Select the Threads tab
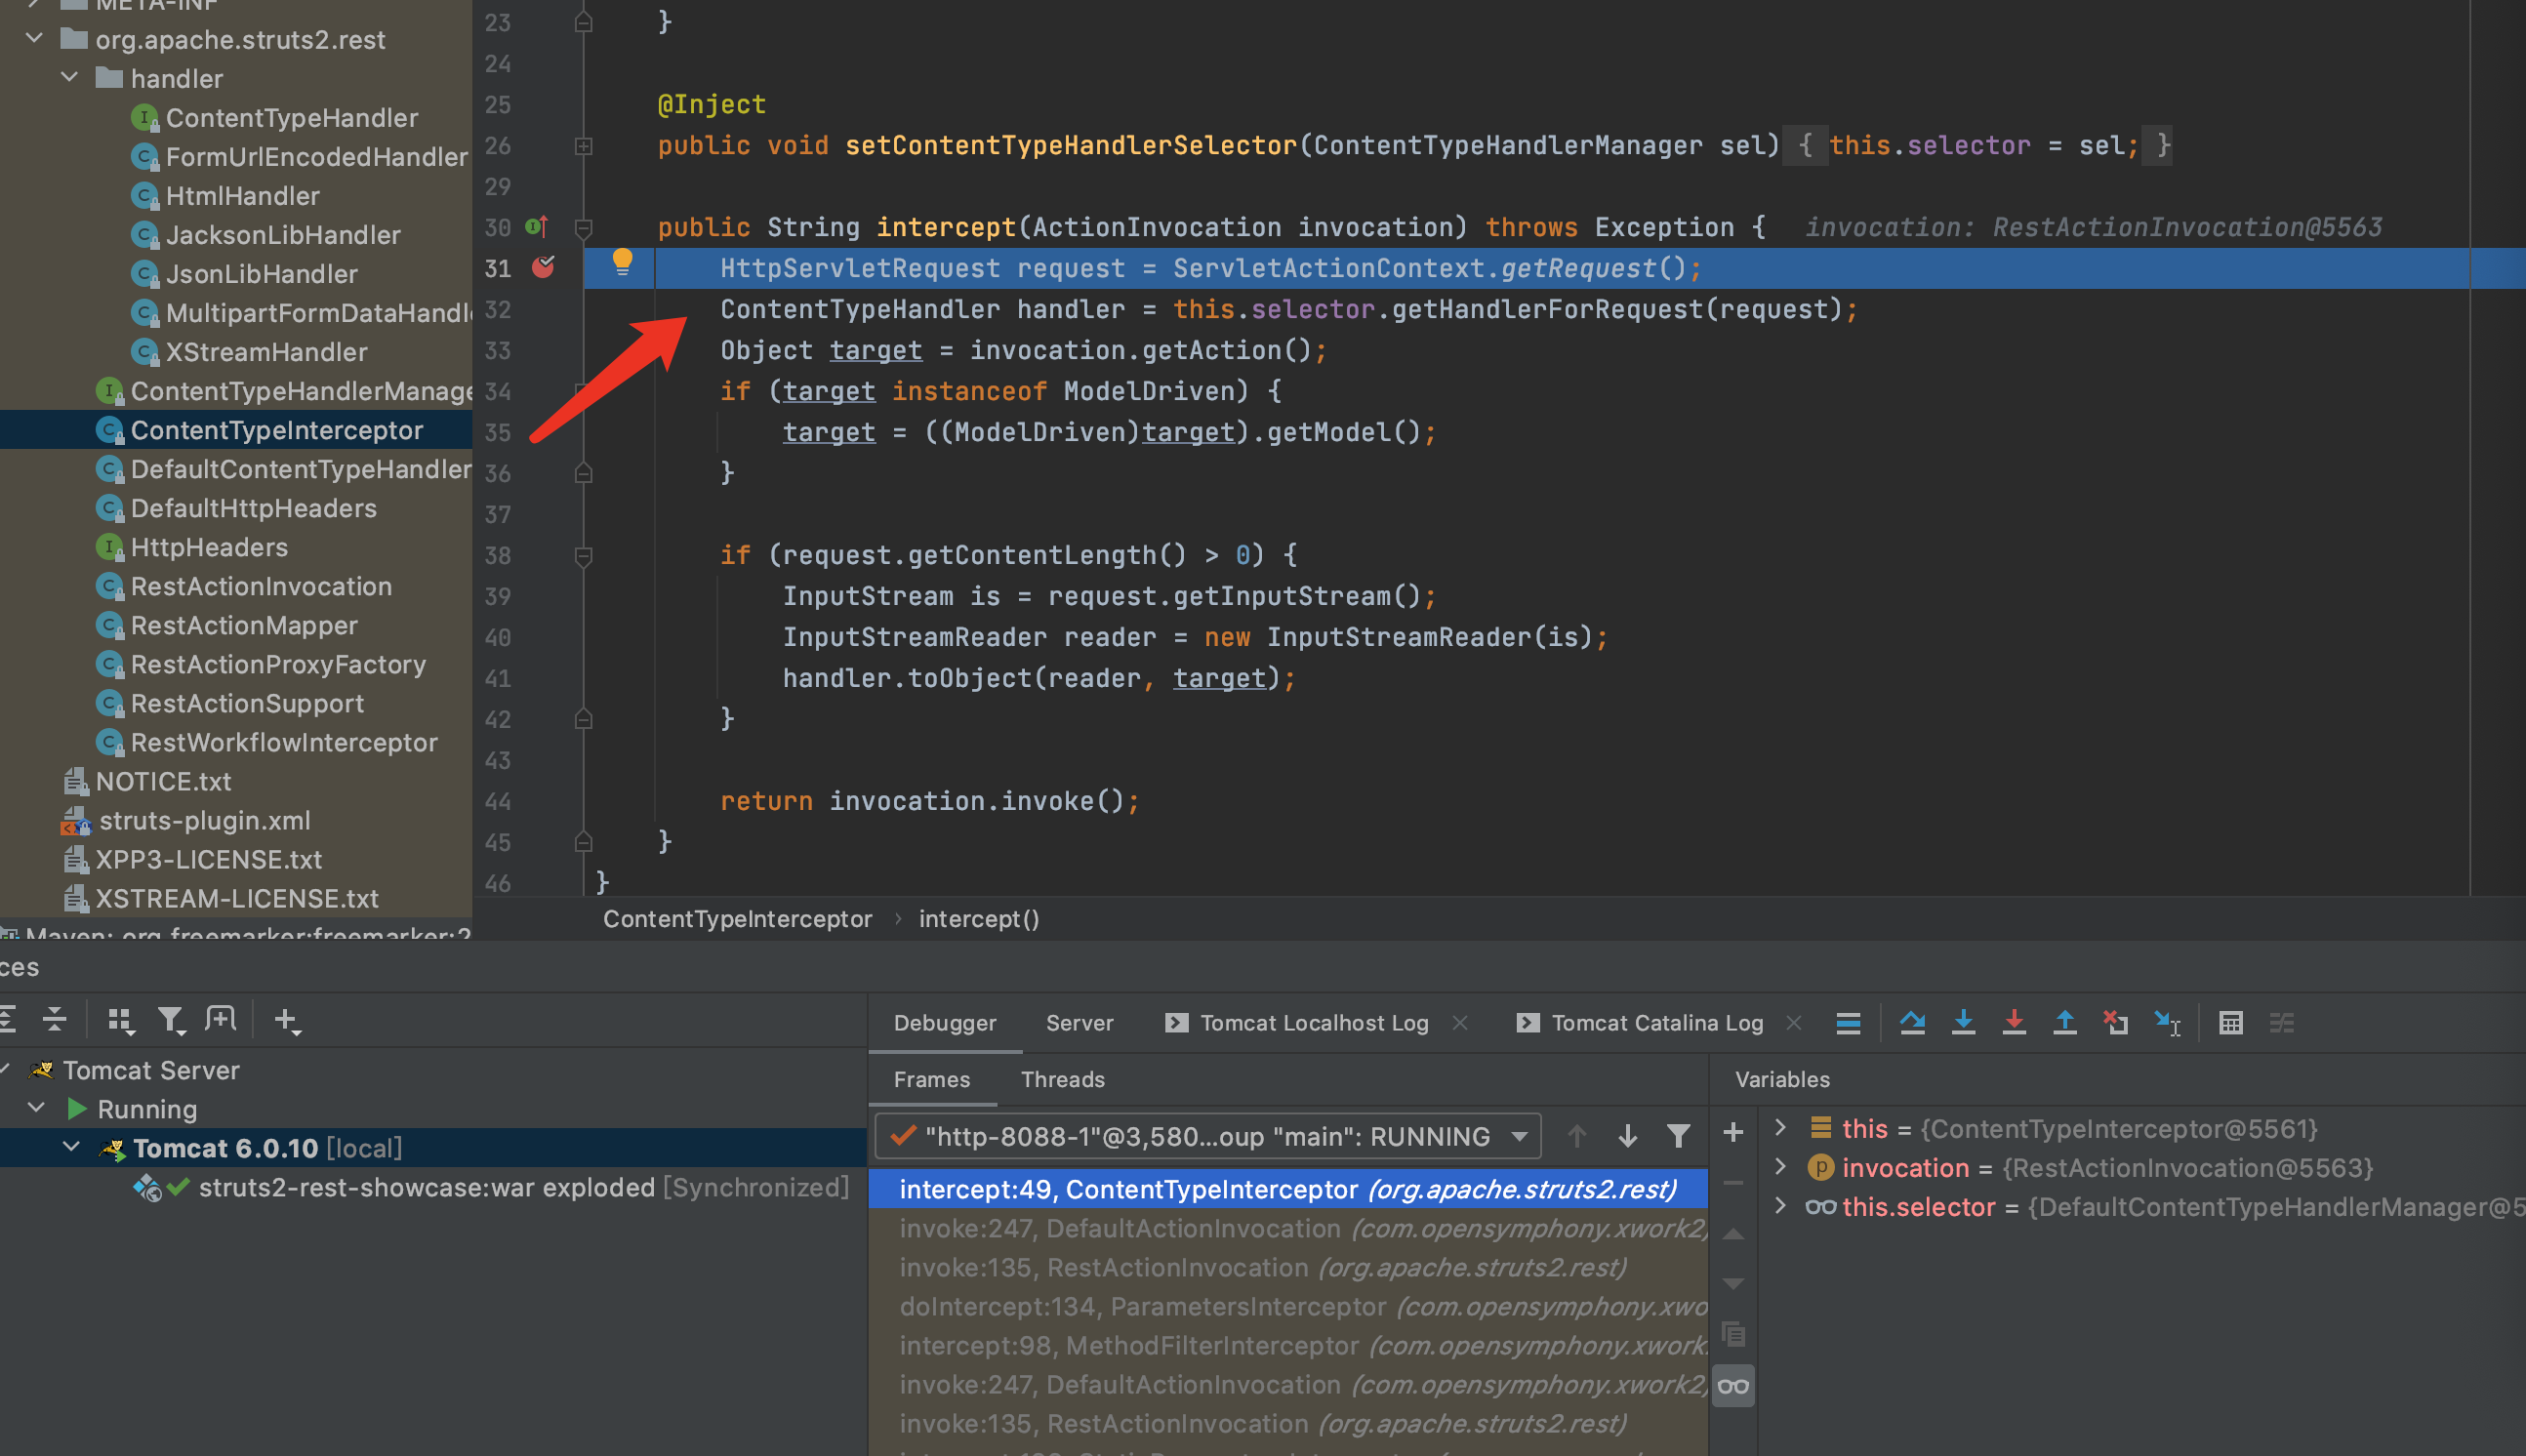The width and height of the screenshot is (2526, 1456). (x=1062, y=1079)
